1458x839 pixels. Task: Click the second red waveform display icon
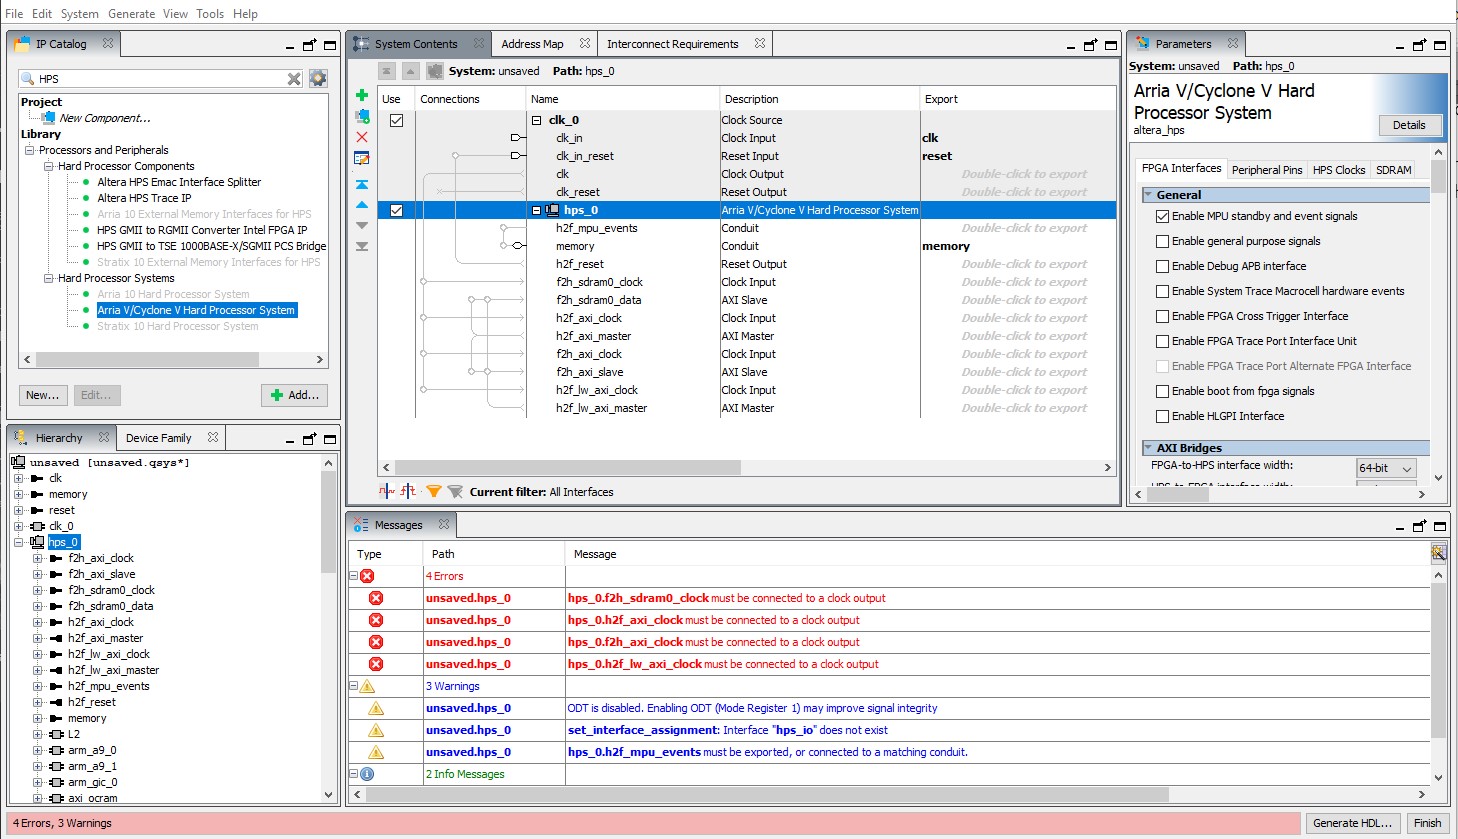pyautogui.click(x=408, y=491)
